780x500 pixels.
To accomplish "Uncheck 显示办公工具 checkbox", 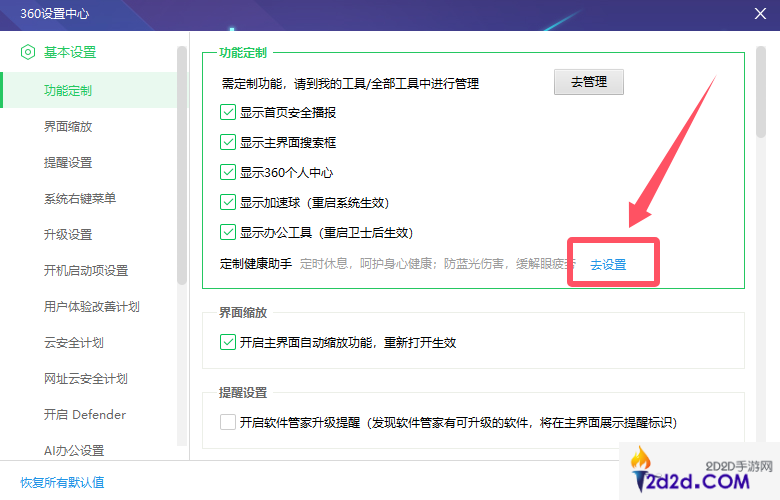I will coord(227,232).
